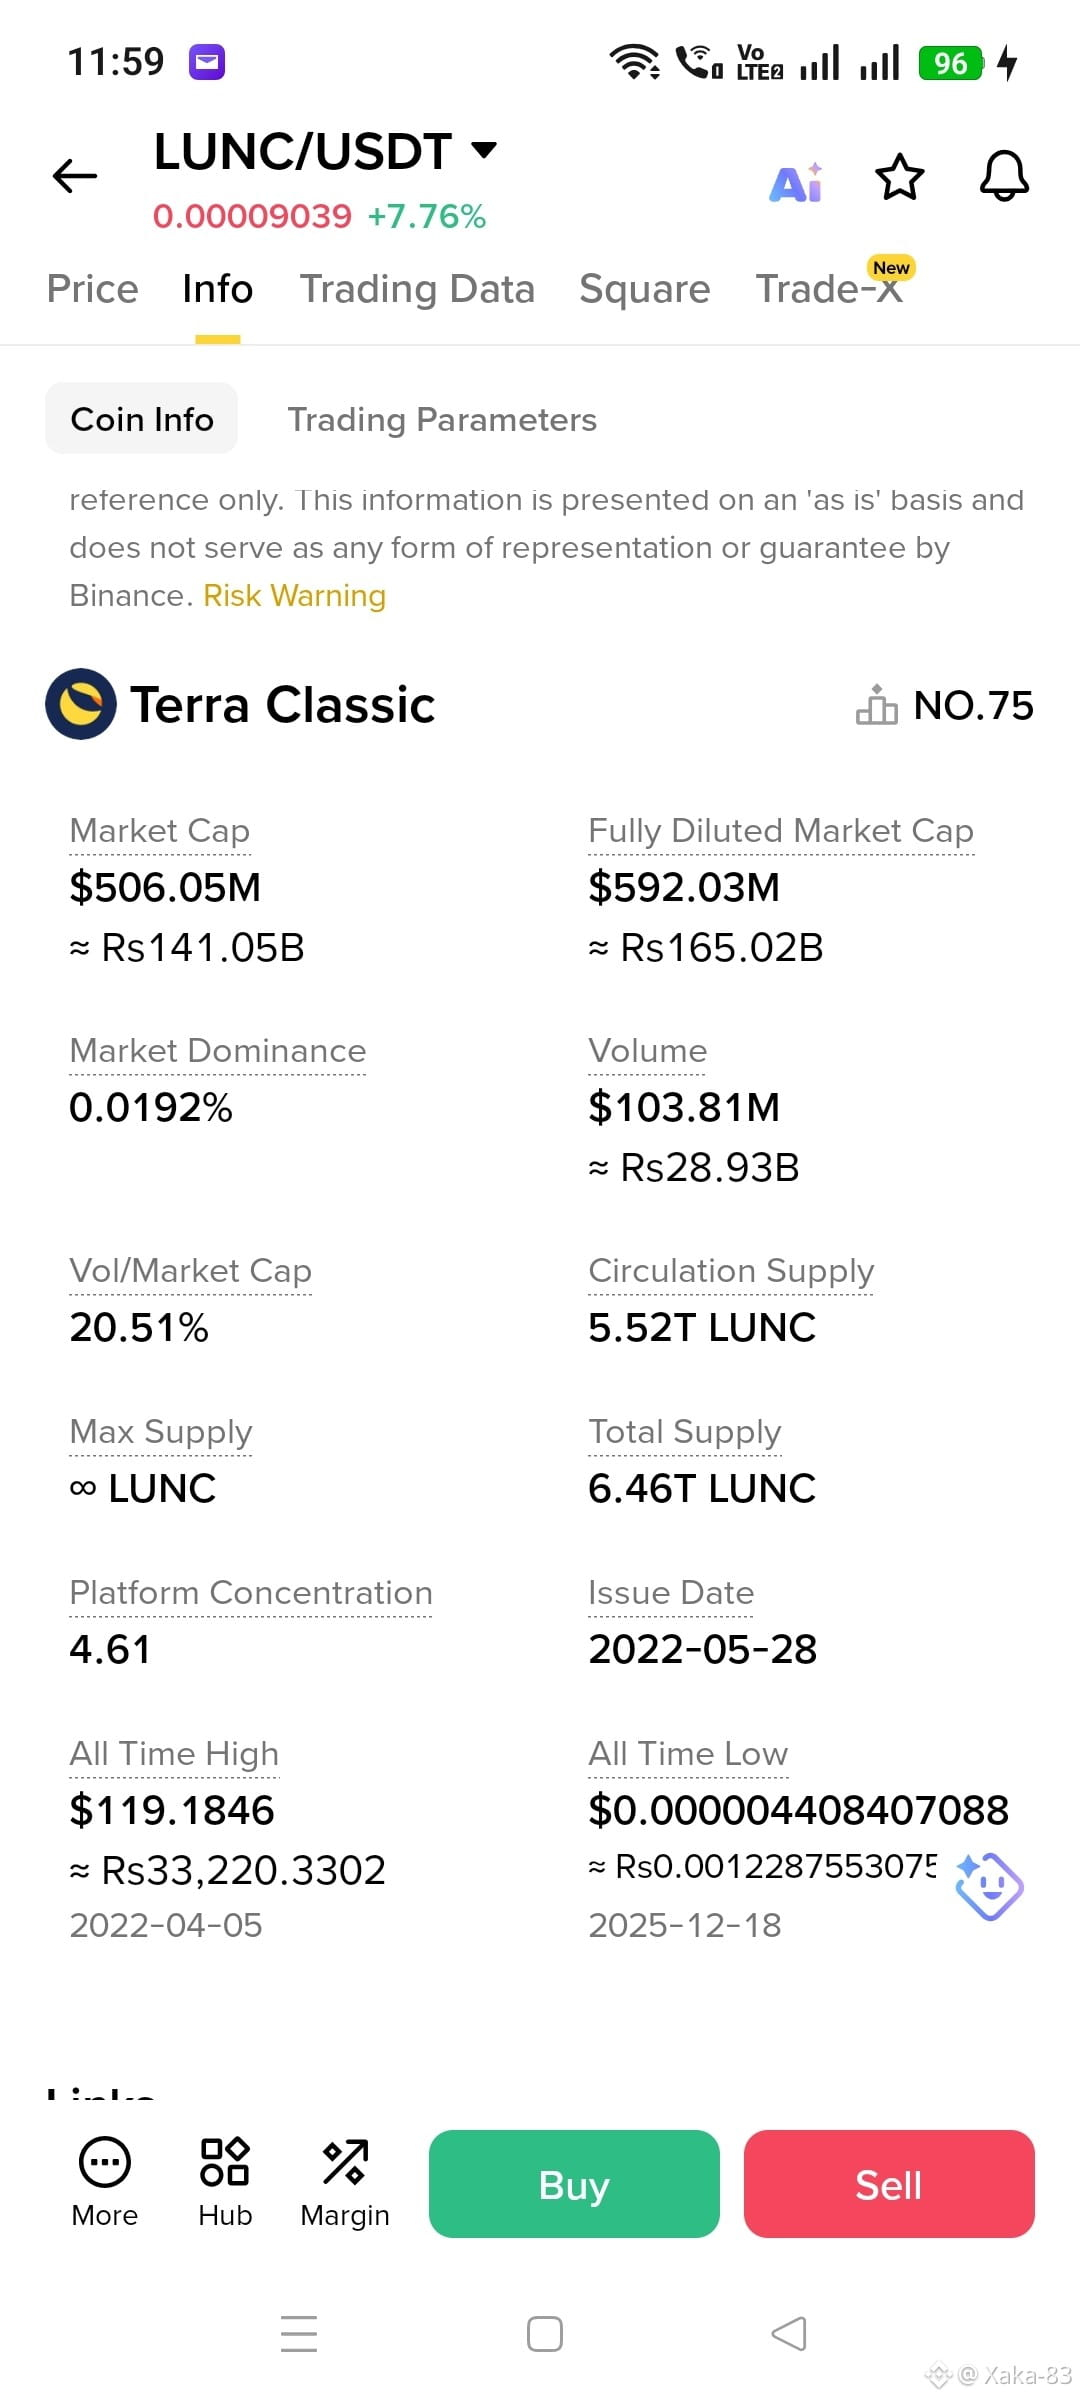The height and width of the screenshot is (2400, 1080).
Task: Open the AI assistant icon
Action: [x=797, y=182]
